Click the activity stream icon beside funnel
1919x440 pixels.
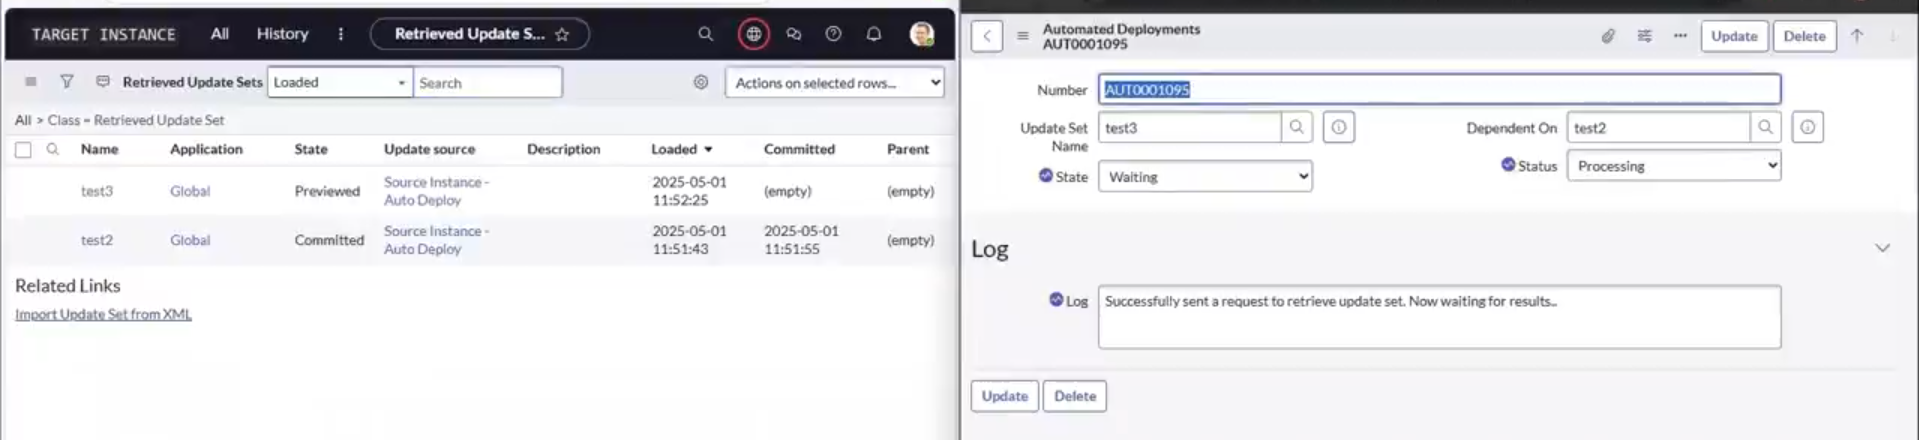click(x=102, y=82)
